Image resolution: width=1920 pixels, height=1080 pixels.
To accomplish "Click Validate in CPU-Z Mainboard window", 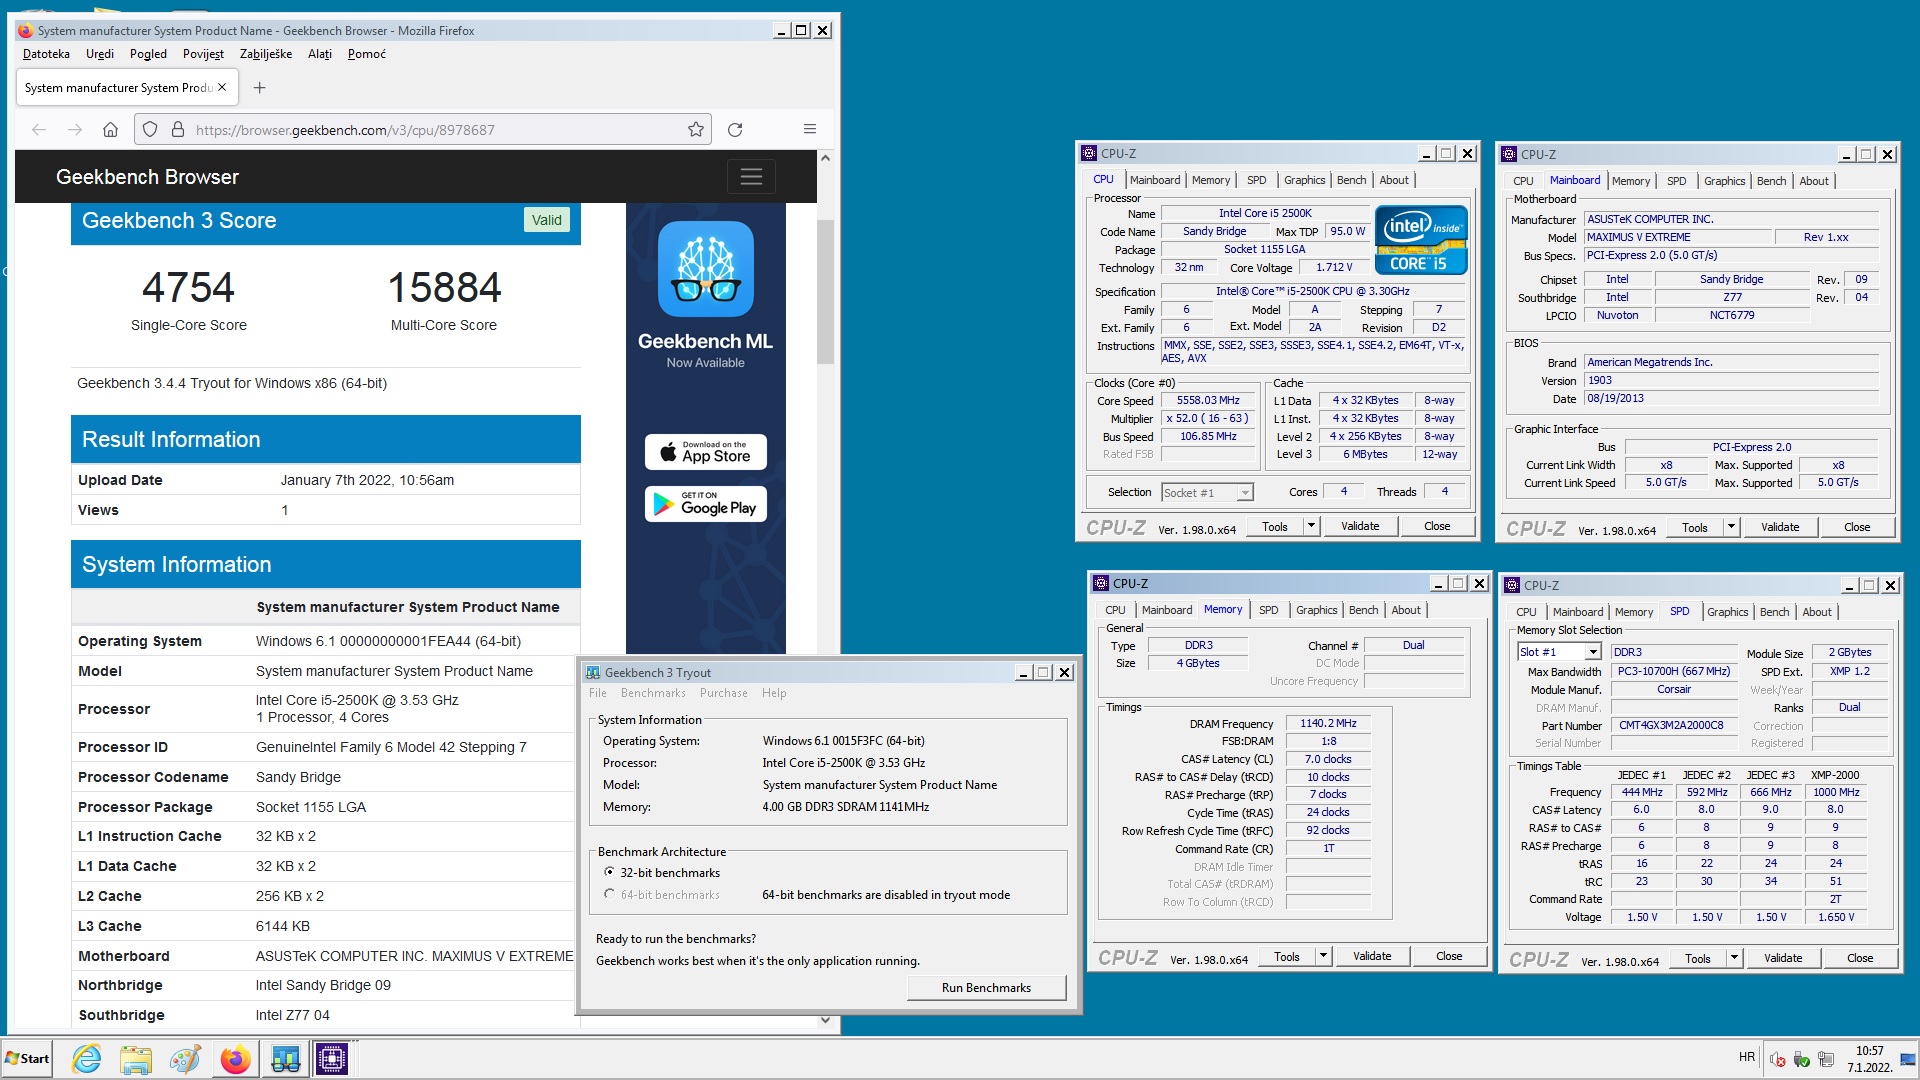I will [1780, 527].
